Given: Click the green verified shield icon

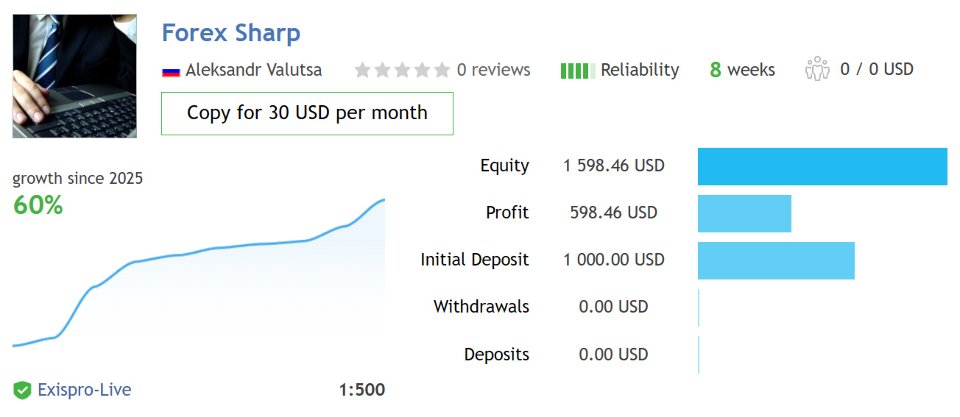Looking at the screenshot, I should tap(22, 390).
